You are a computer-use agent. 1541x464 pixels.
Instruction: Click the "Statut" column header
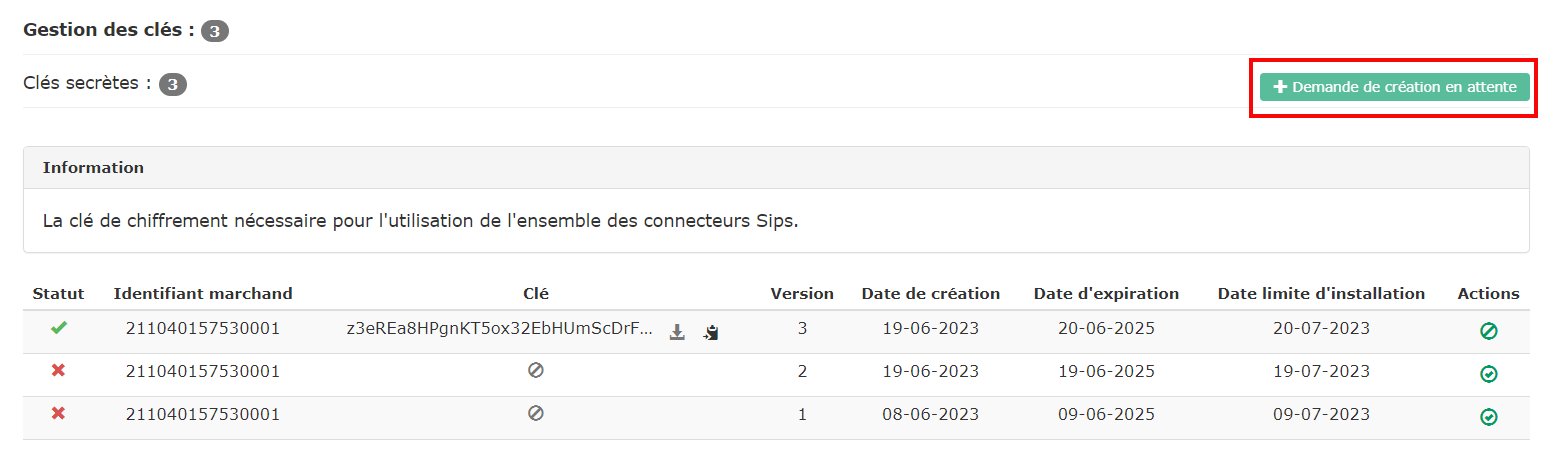point(58,293)
